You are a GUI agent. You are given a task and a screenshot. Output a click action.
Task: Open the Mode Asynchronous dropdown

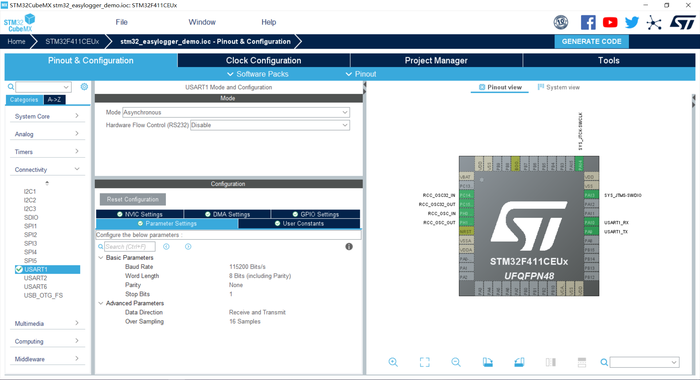click(x=236, y=113)
